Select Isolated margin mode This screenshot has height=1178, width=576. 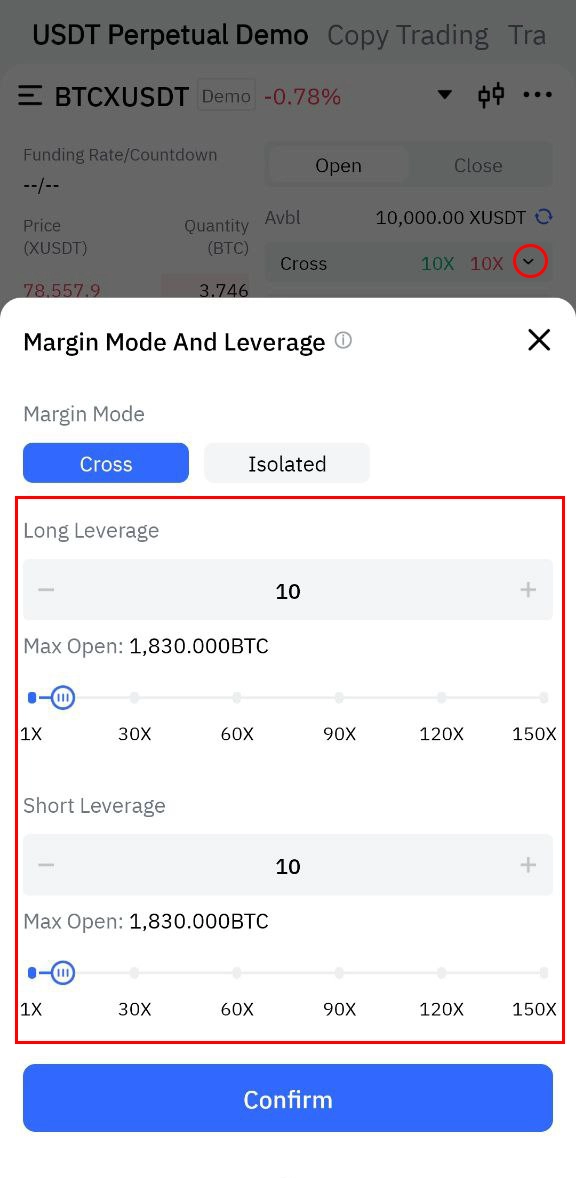click(x=287, y=463)
